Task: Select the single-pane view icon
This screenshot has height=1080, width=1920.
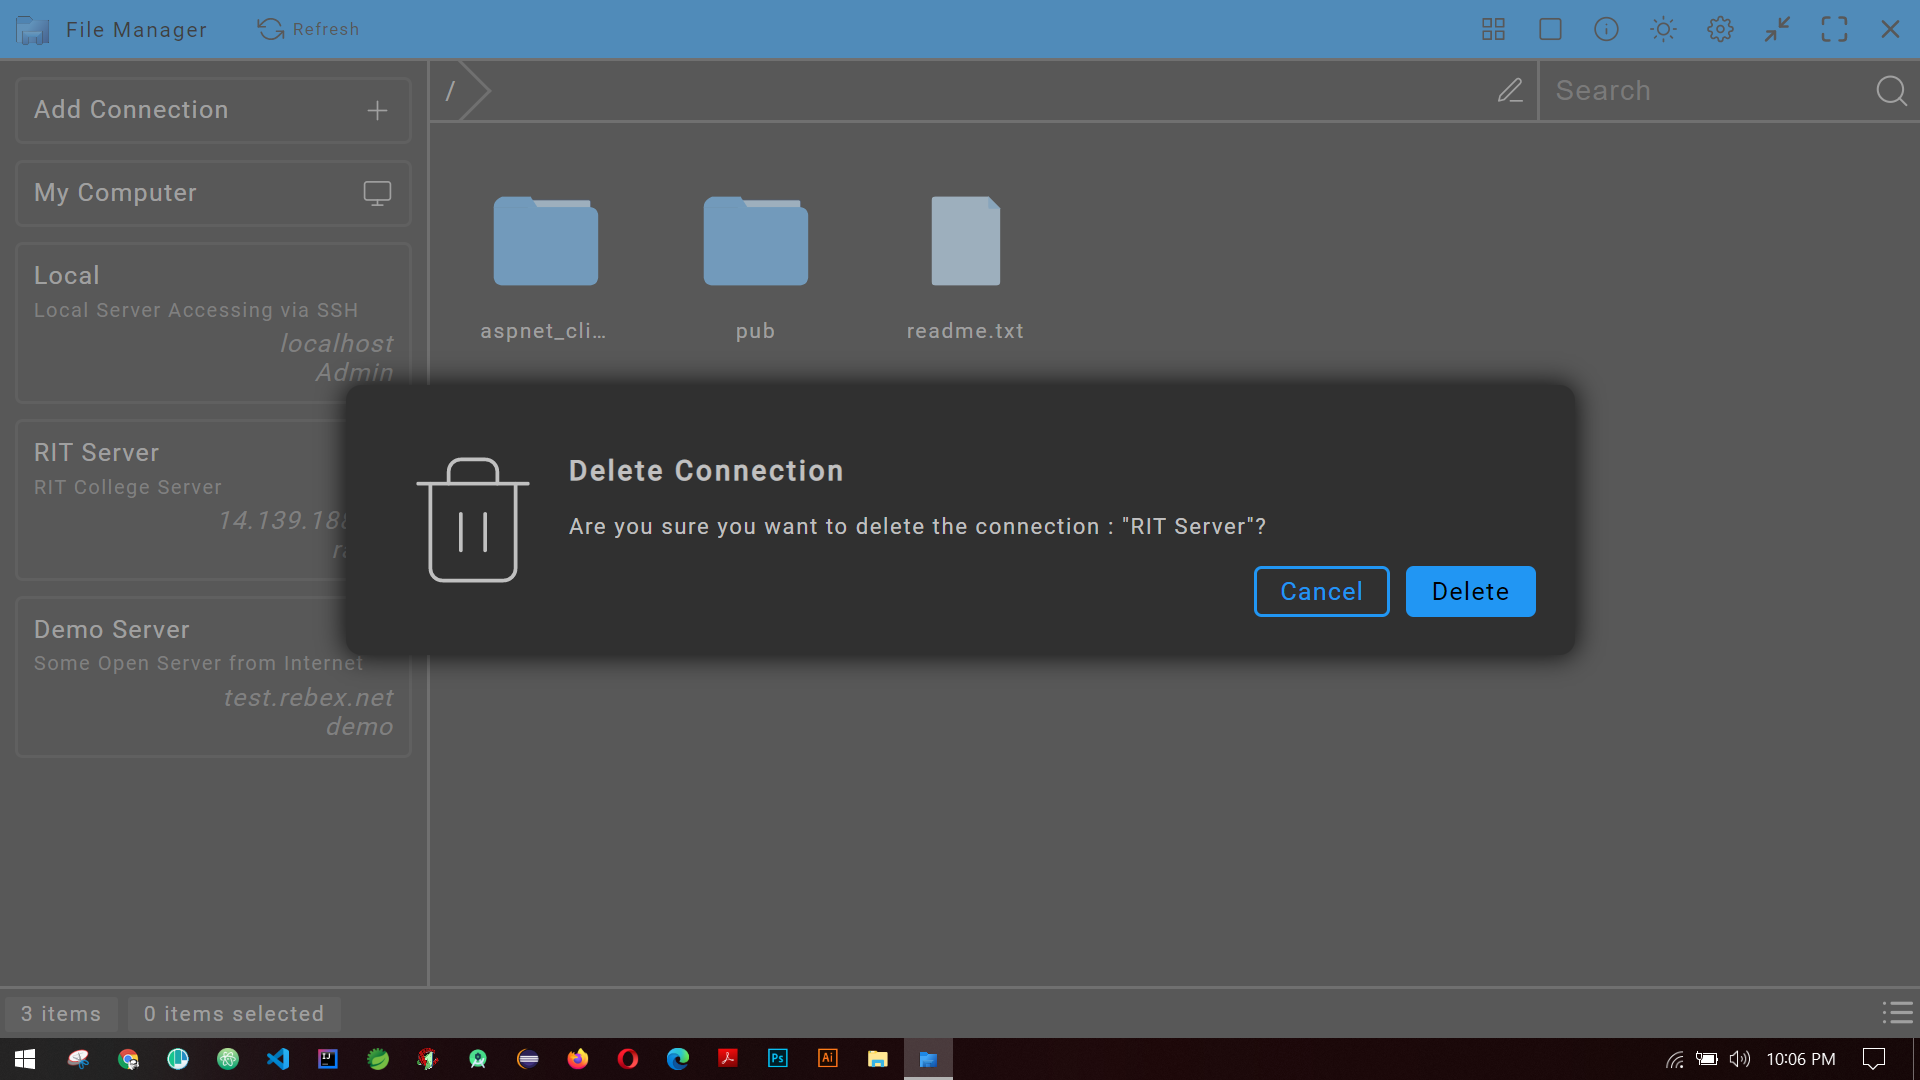Action: coord(1549,29)
